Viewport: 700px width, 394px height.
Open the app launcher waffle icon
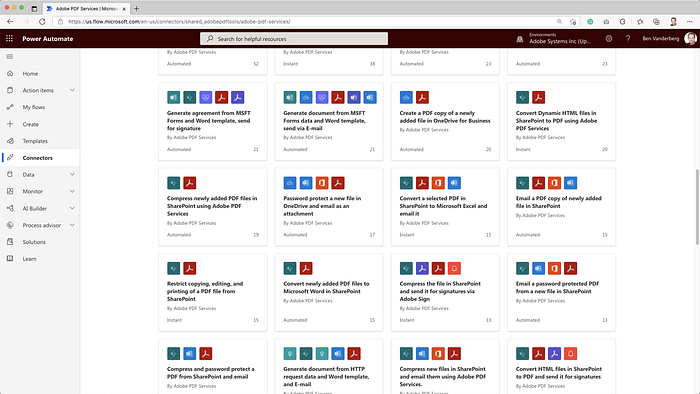[x=9, y=39]
